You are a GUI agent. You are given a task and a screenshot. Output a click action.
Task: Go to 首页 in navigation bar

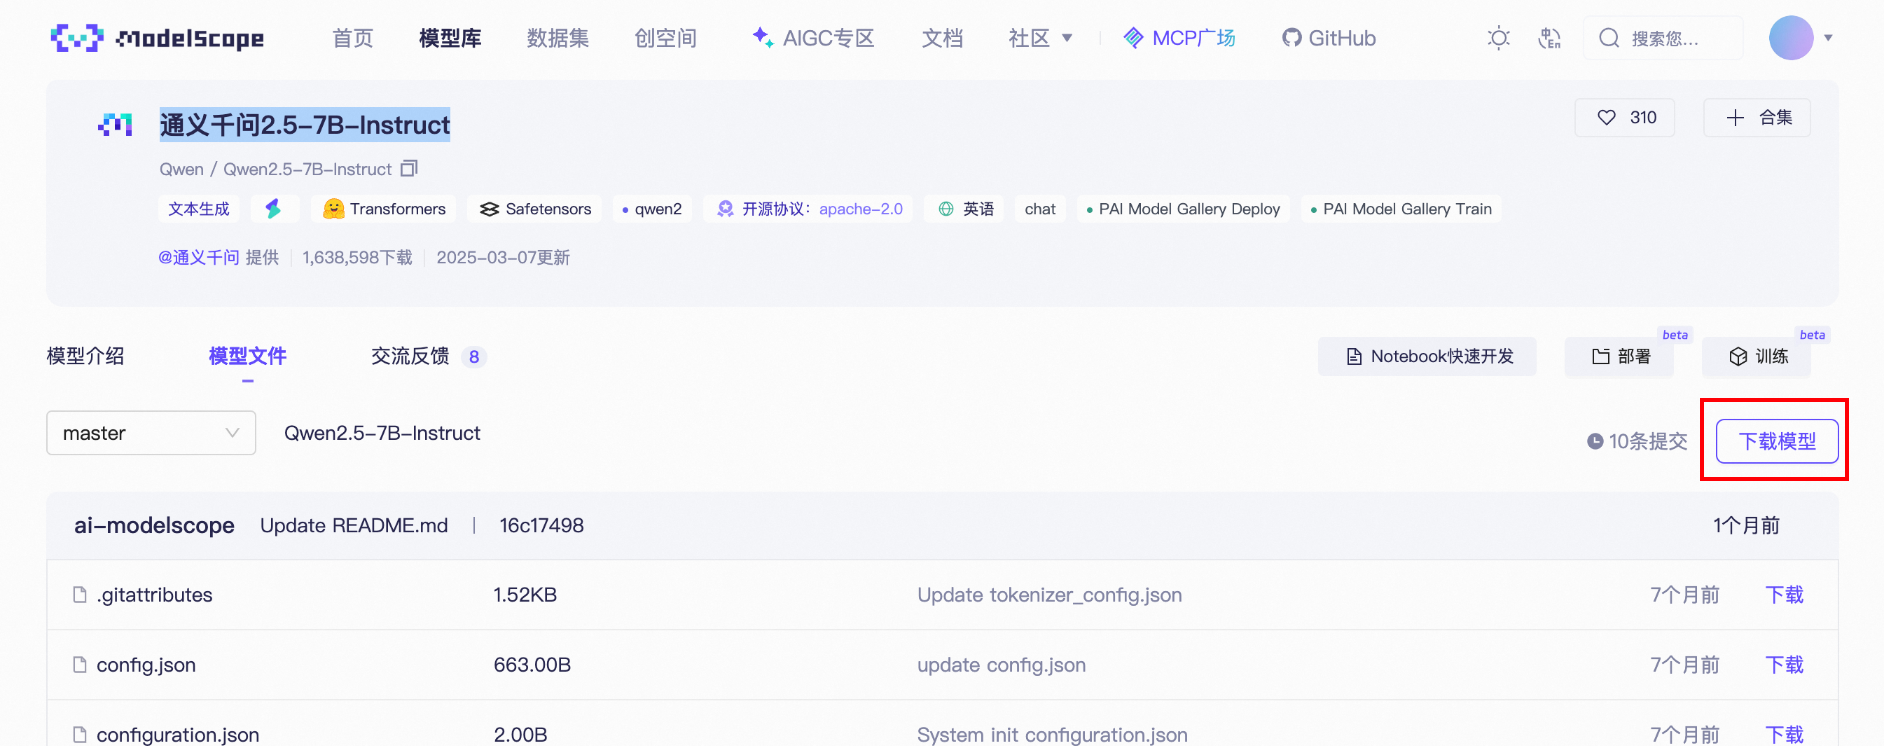point(352,38)
